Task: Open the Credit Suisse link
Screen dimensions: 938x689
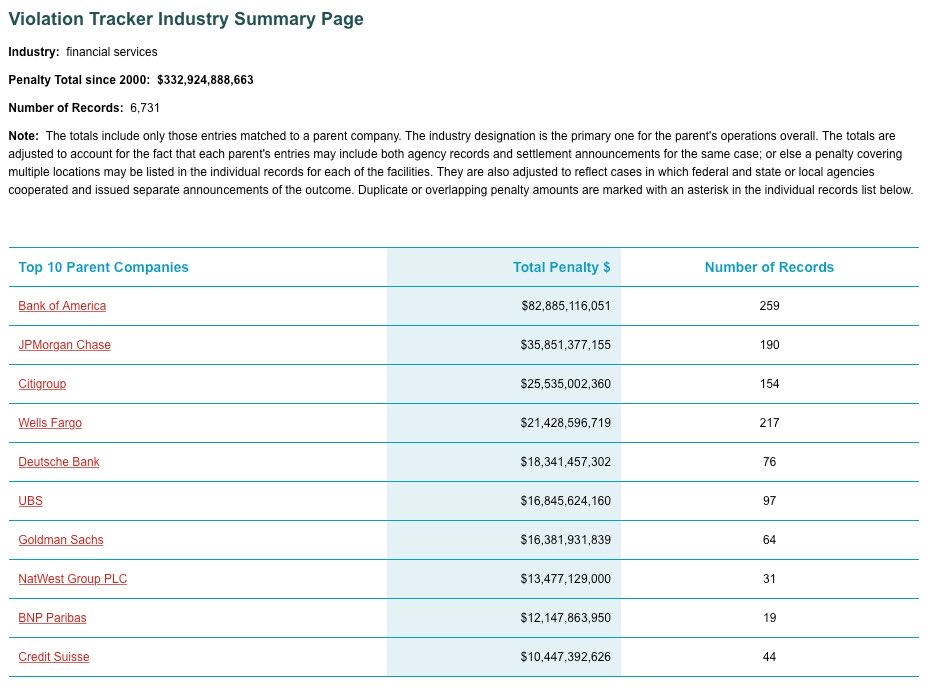Action: (54, 657)
